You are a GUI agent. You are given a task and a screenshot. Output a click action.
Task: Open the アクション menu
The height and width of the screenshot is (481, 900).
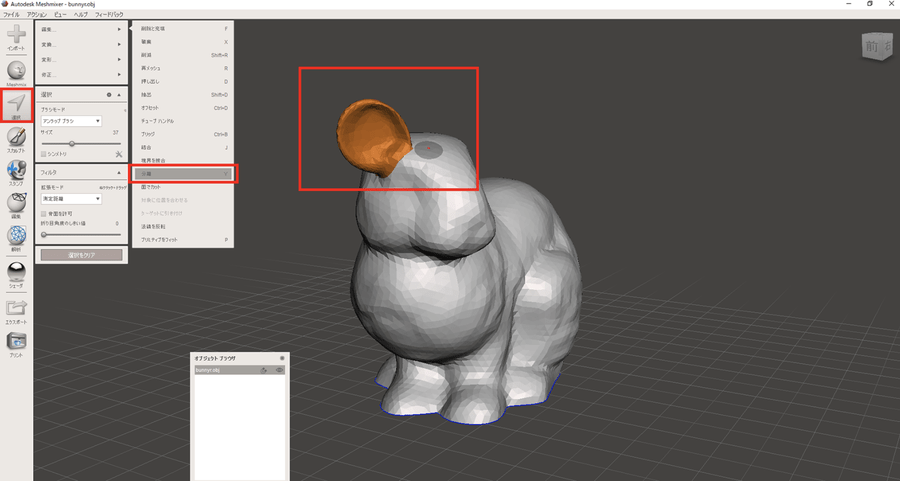point(37,14)
